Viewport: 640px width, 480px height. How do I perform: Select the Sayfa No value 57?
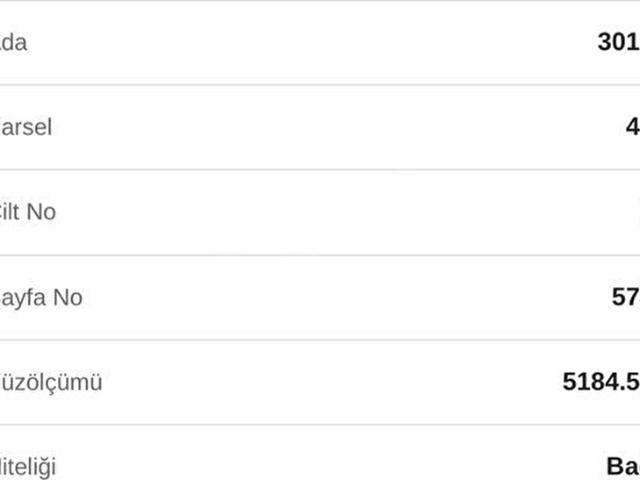click(626, 298)
